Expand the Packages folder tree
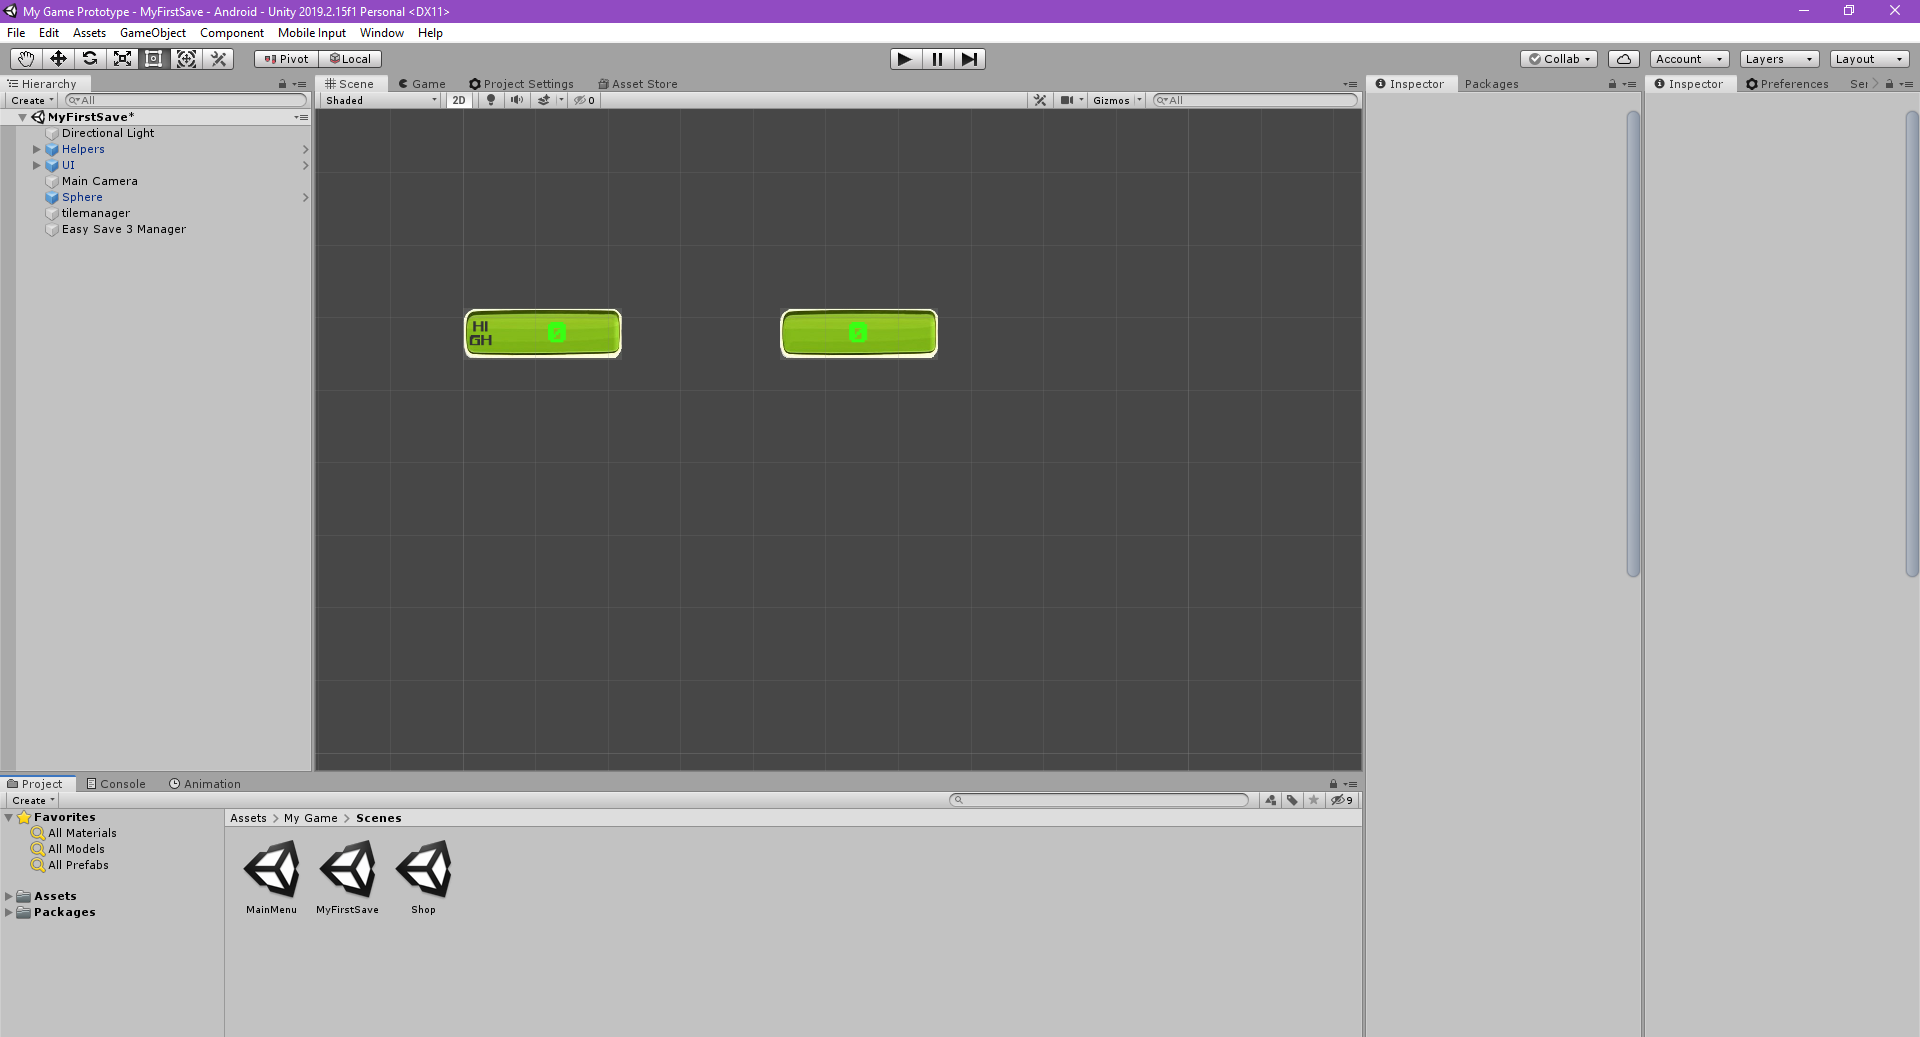Screen dimensions: 1920x1037 [9, 912]
